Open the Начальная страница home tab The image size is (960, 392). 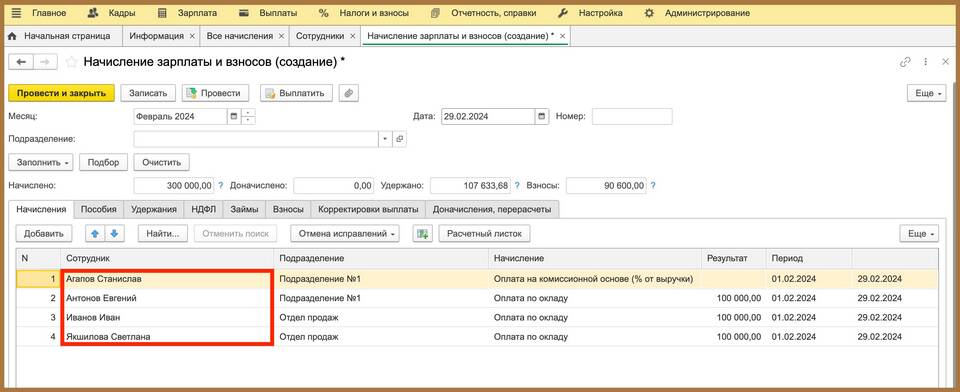coord(59,36)
